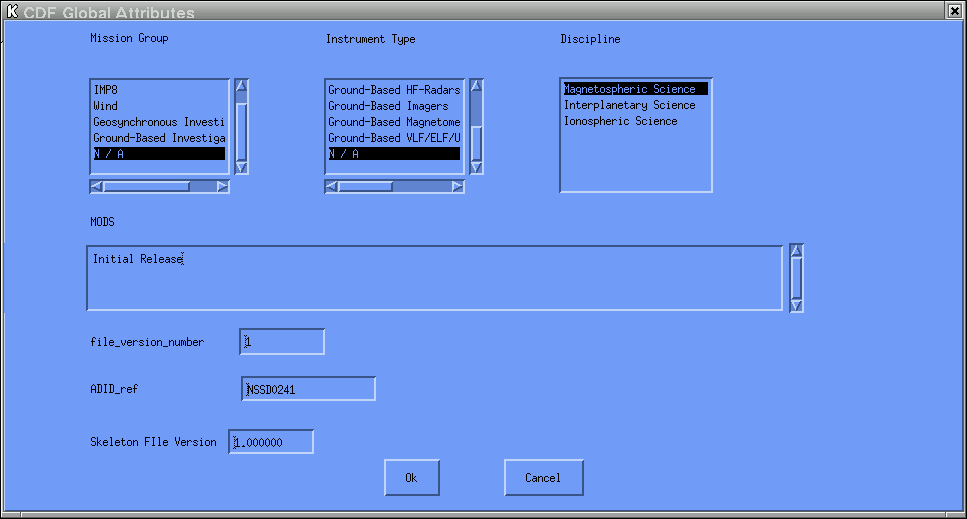Click Mission Group horizontal scrollbar thumb
Image resolution: width=967 pixels, height=519 pixels.
tap(146, 186)
